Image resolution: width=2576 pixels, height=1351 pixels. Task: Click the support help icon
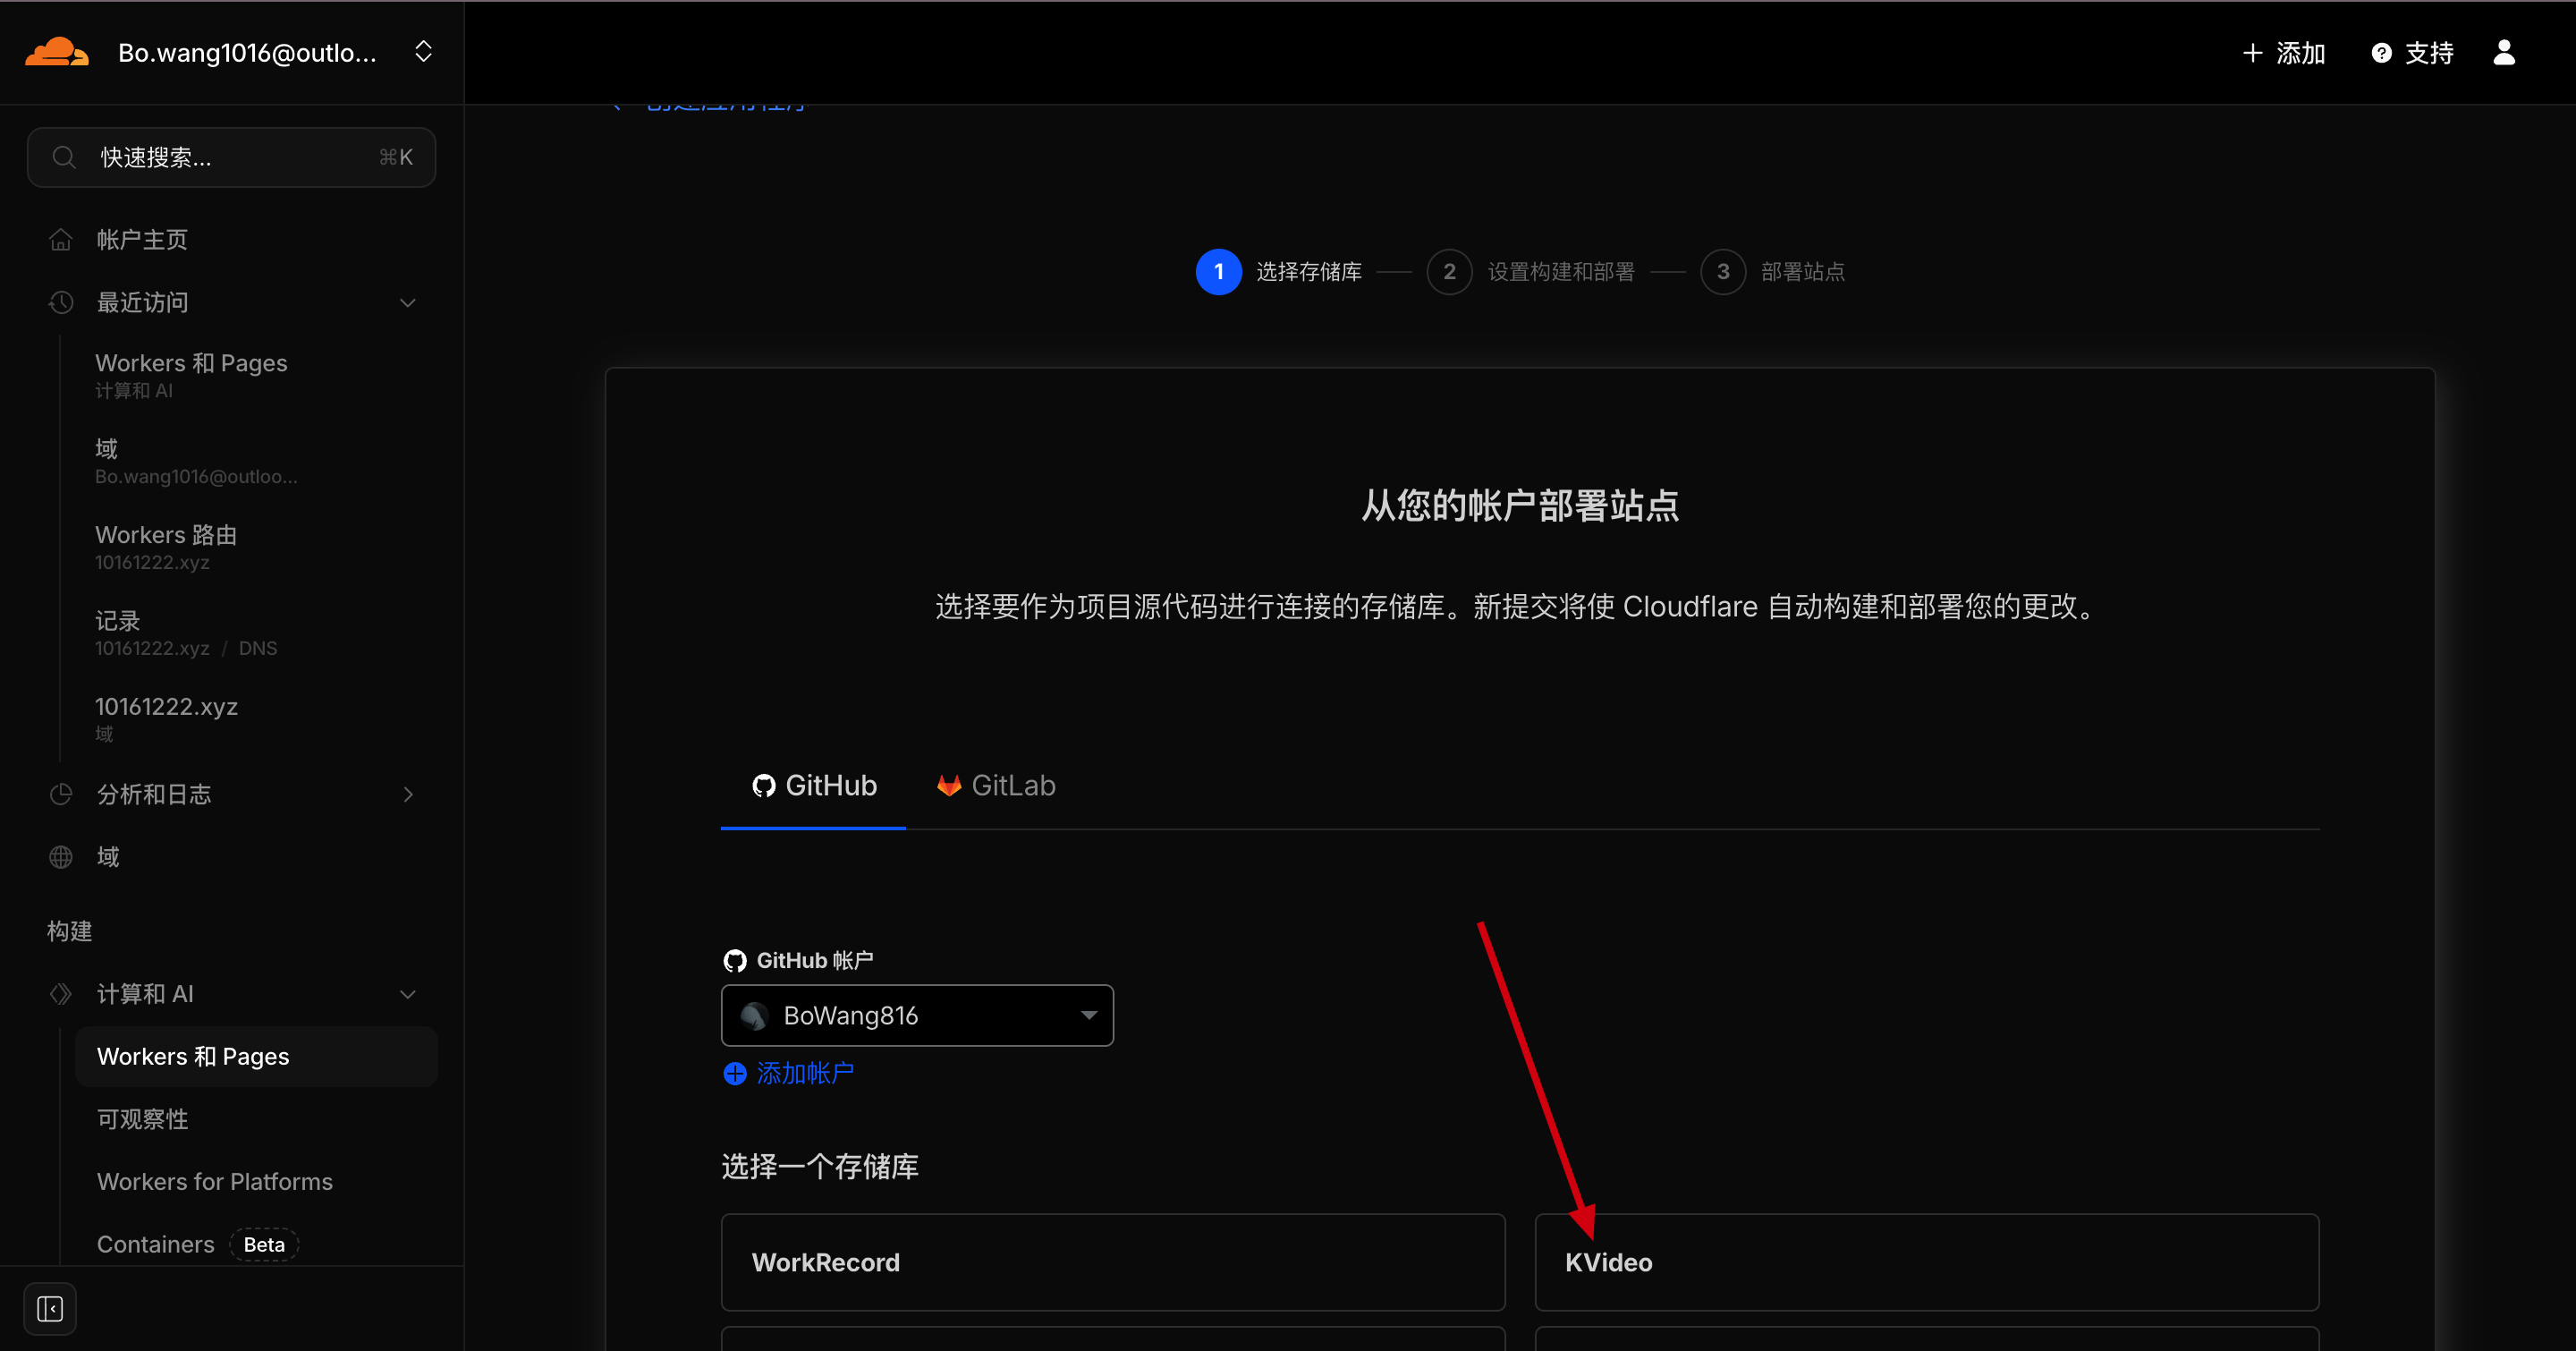tap(2381, 53)
